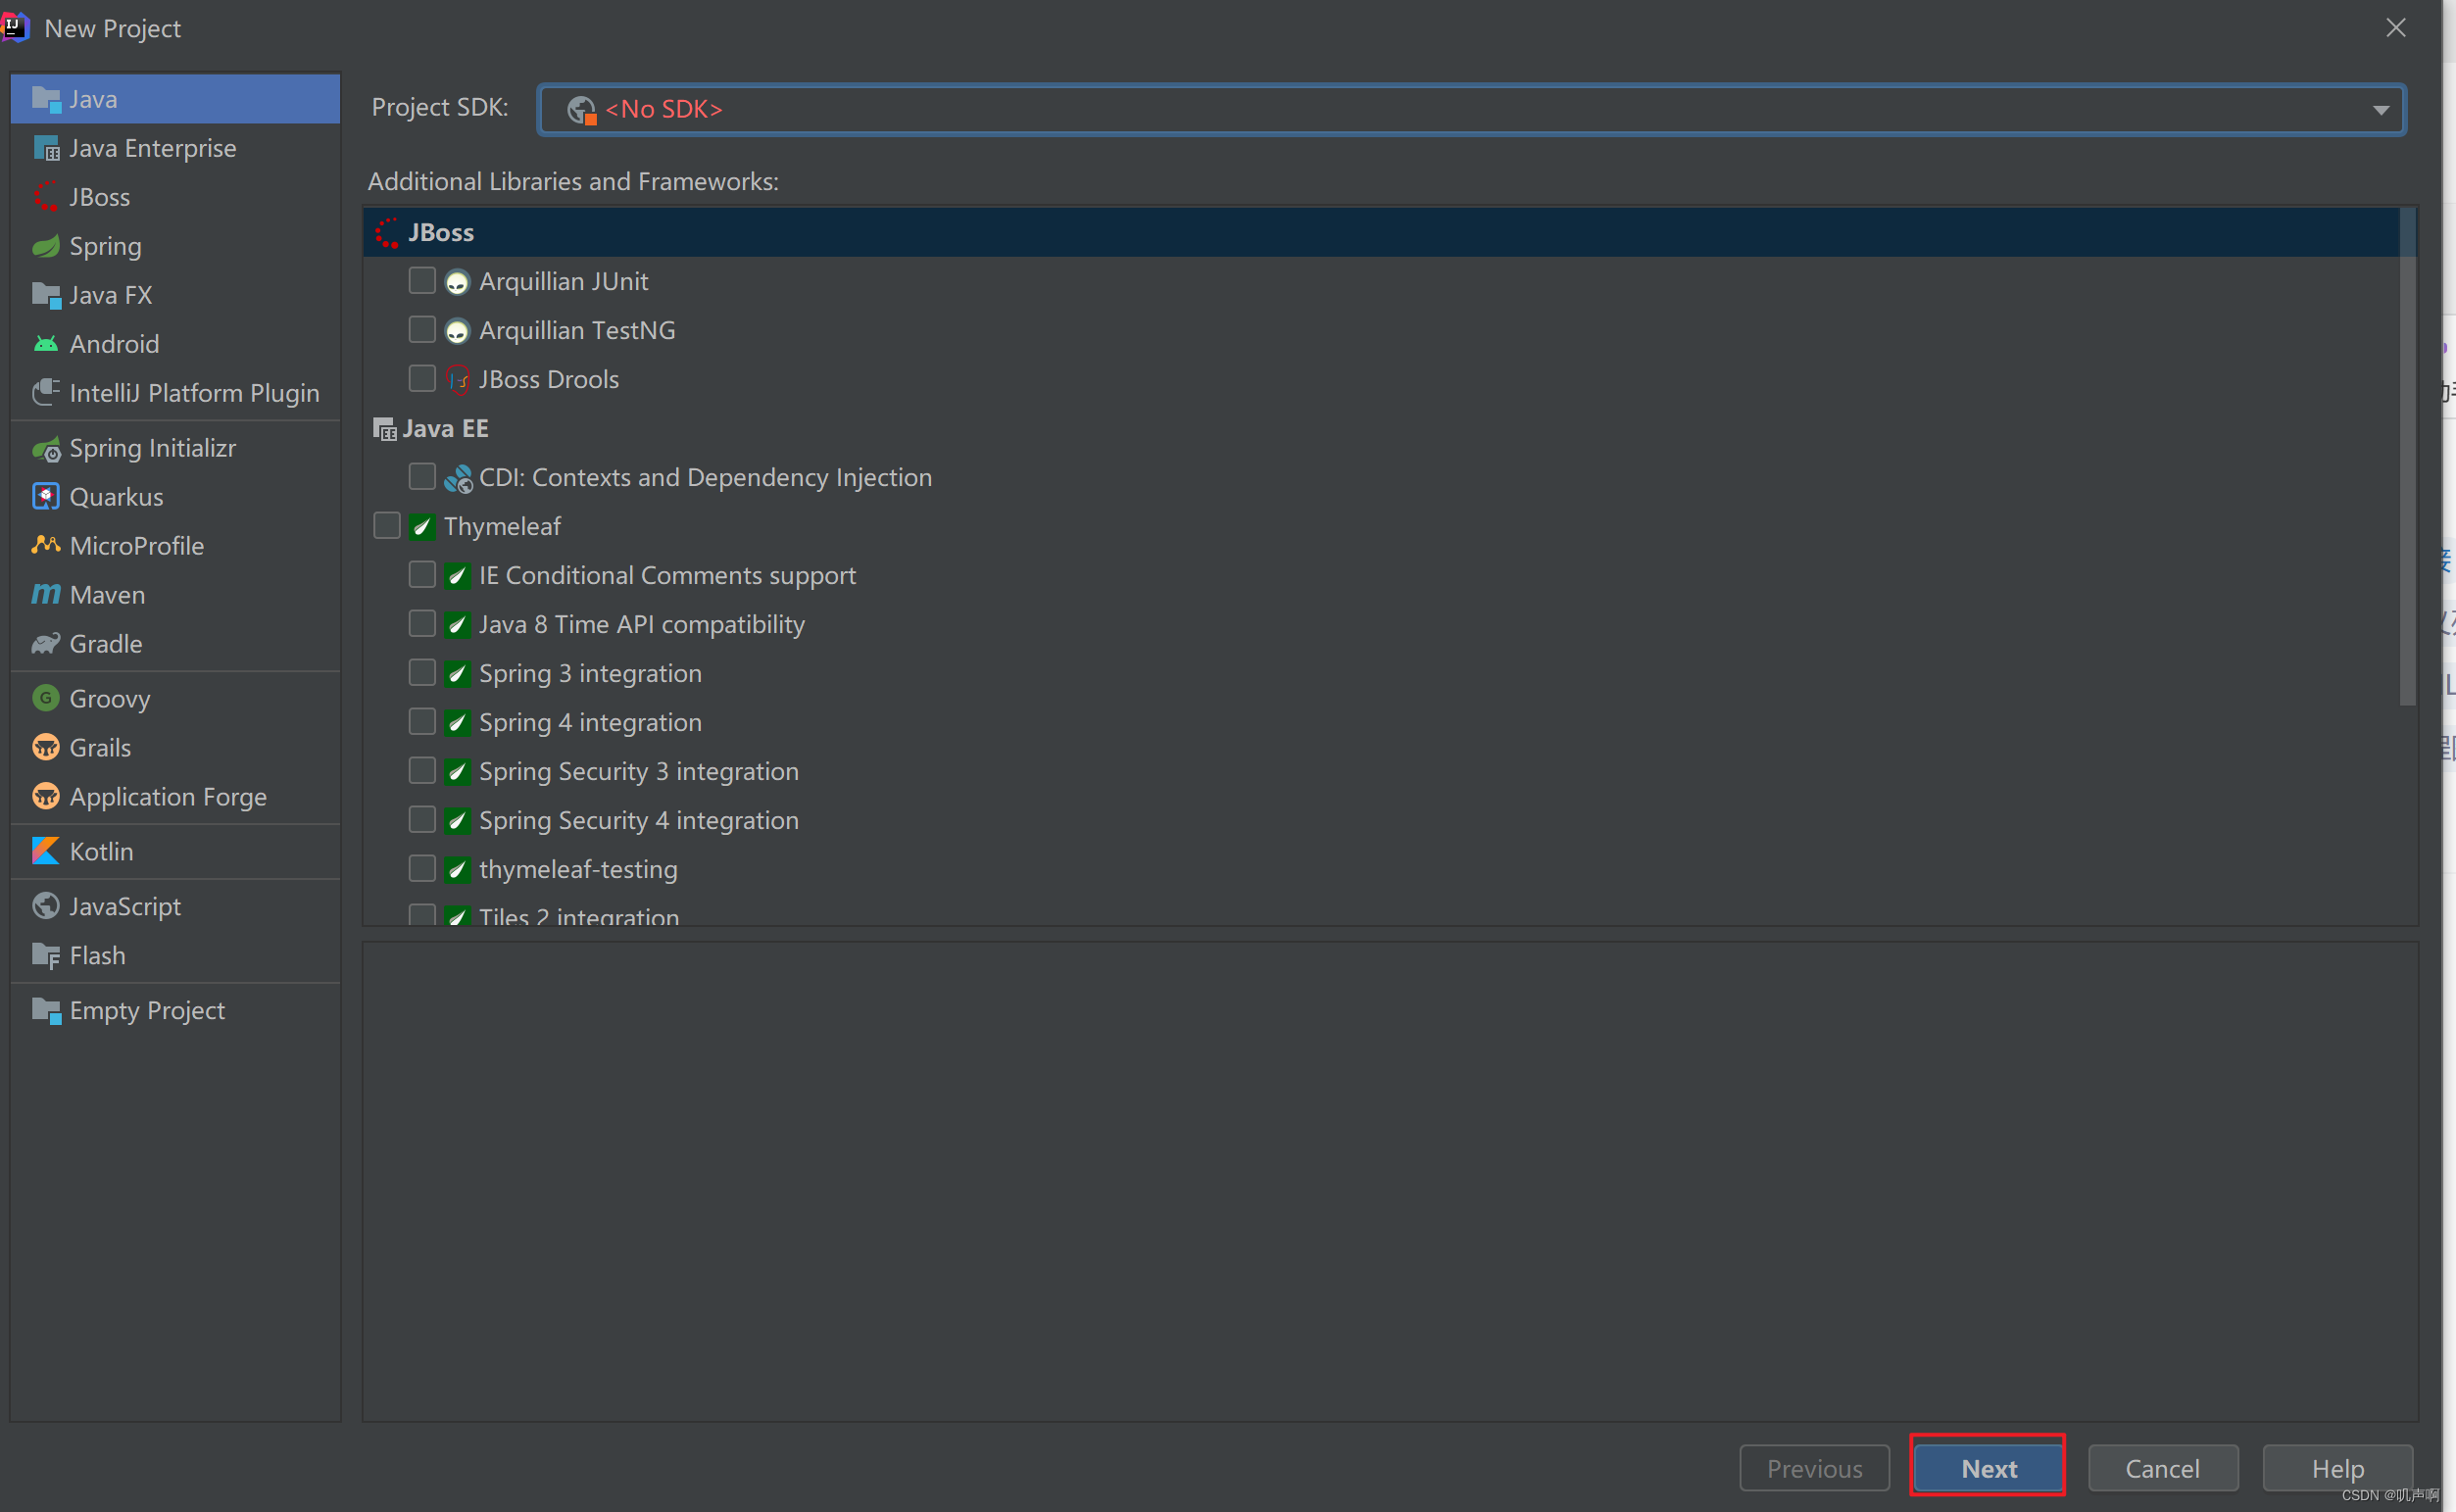Enable the Arquillian JUnit checkbox

pyautogui.click(x=422, y=281)
